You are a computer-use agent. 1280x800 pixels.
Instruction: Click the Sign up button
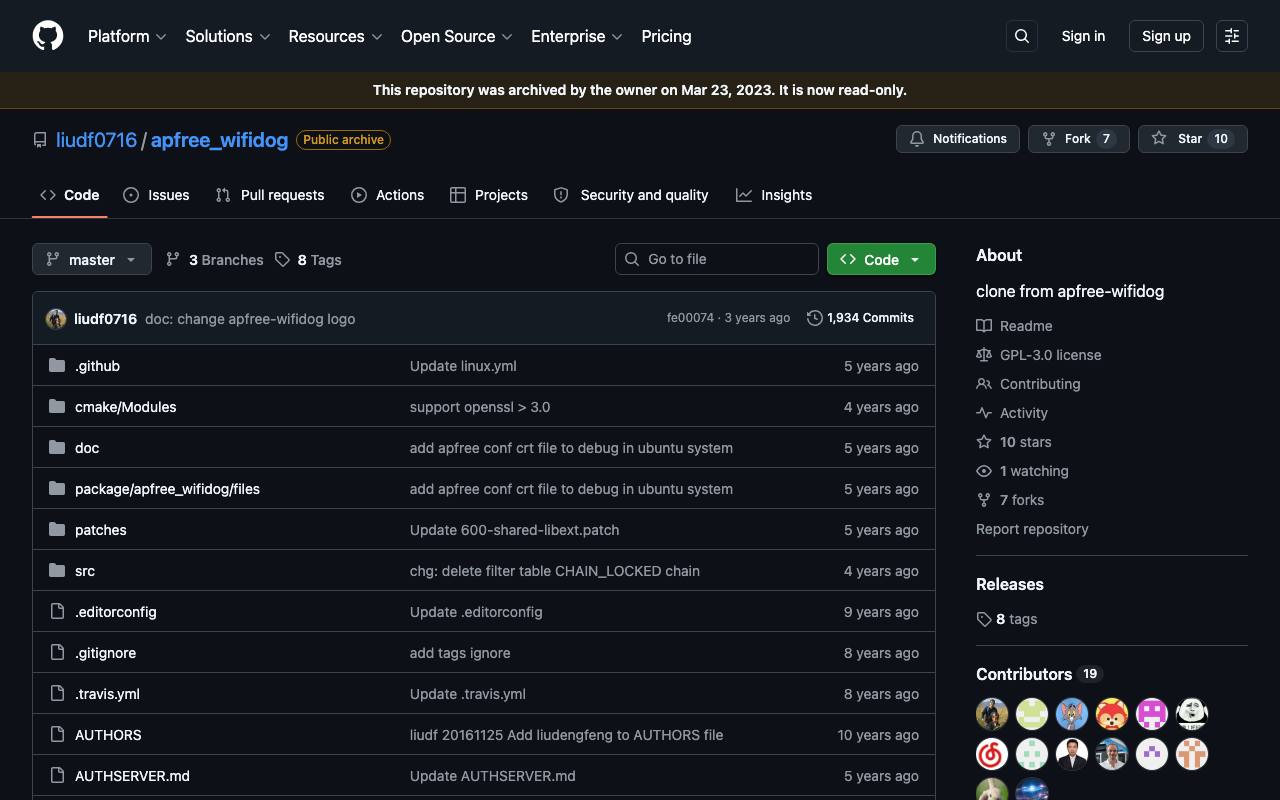click(1166, 36)
